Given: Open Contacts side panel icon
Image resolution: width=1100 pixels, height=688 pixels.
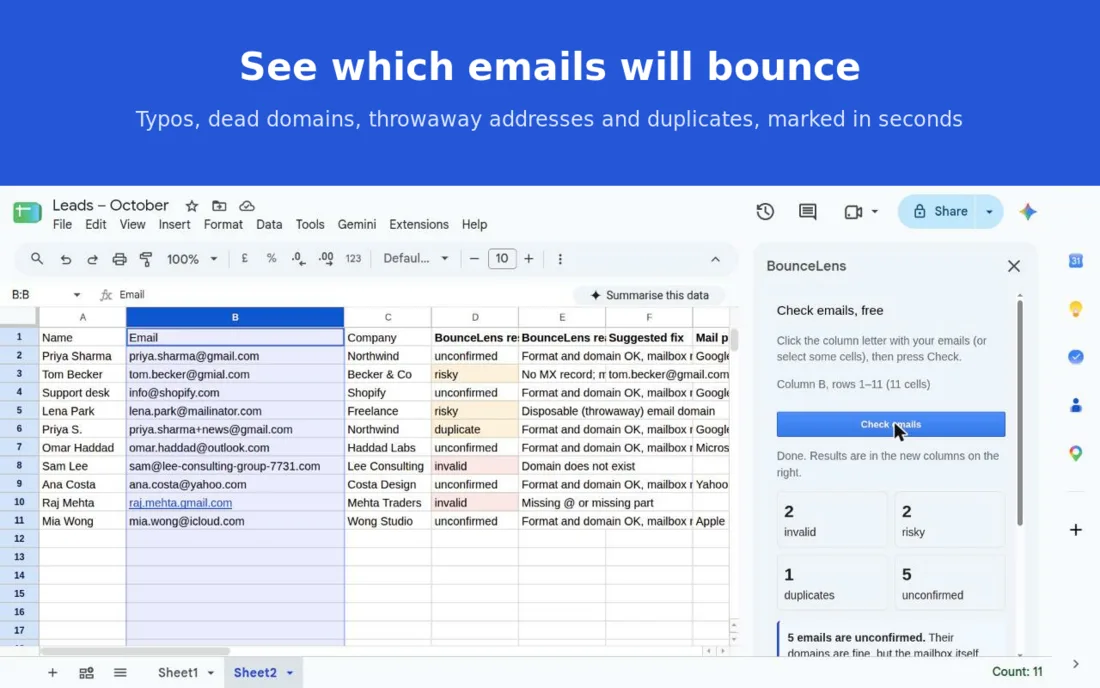Looking at the screenshot, I should pyautogui.click(x=1075, y=405).
